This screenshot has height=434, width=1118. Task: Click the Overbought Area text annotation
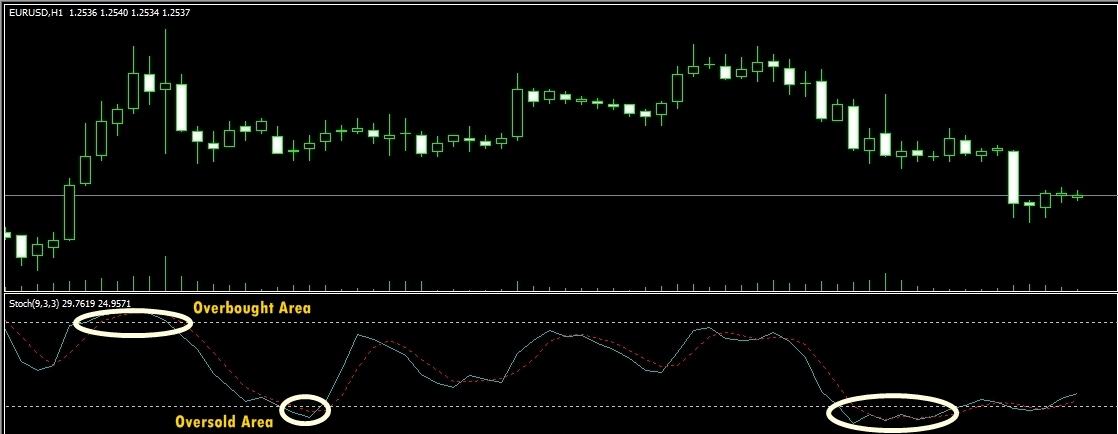(x=252, y=308)
